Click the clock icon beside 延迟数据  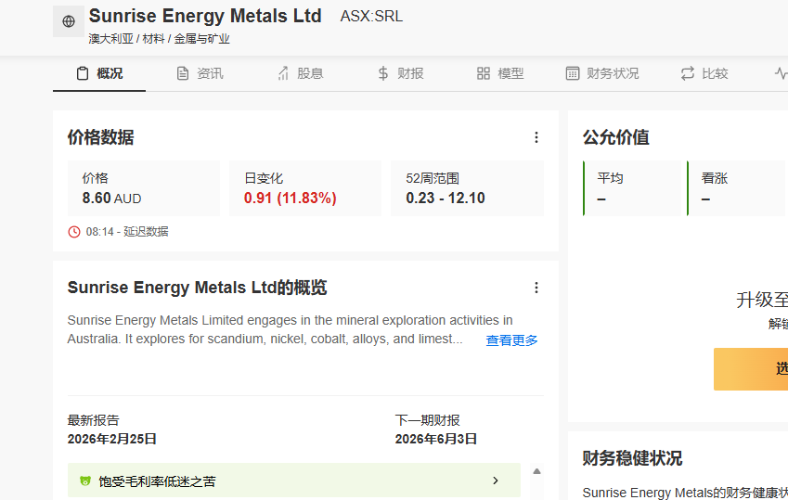coord(74,232)
